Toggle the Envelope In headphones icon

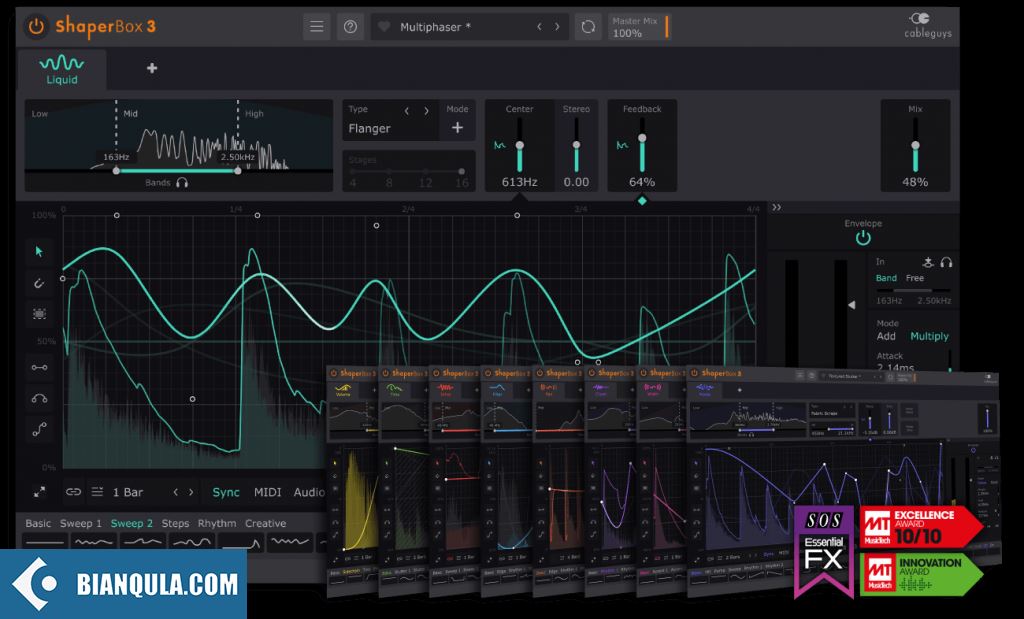pyautogui.click(x=946, y=262)
